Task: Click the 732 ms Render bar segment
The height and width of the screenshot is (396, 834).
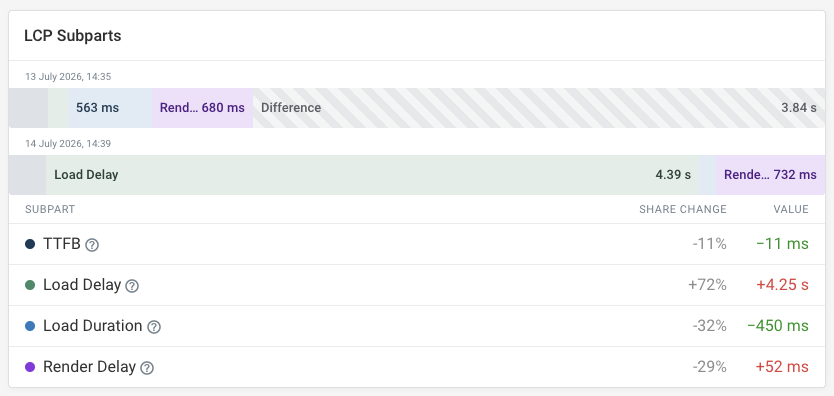Action: pyautogui.click(x=770, y=175)
